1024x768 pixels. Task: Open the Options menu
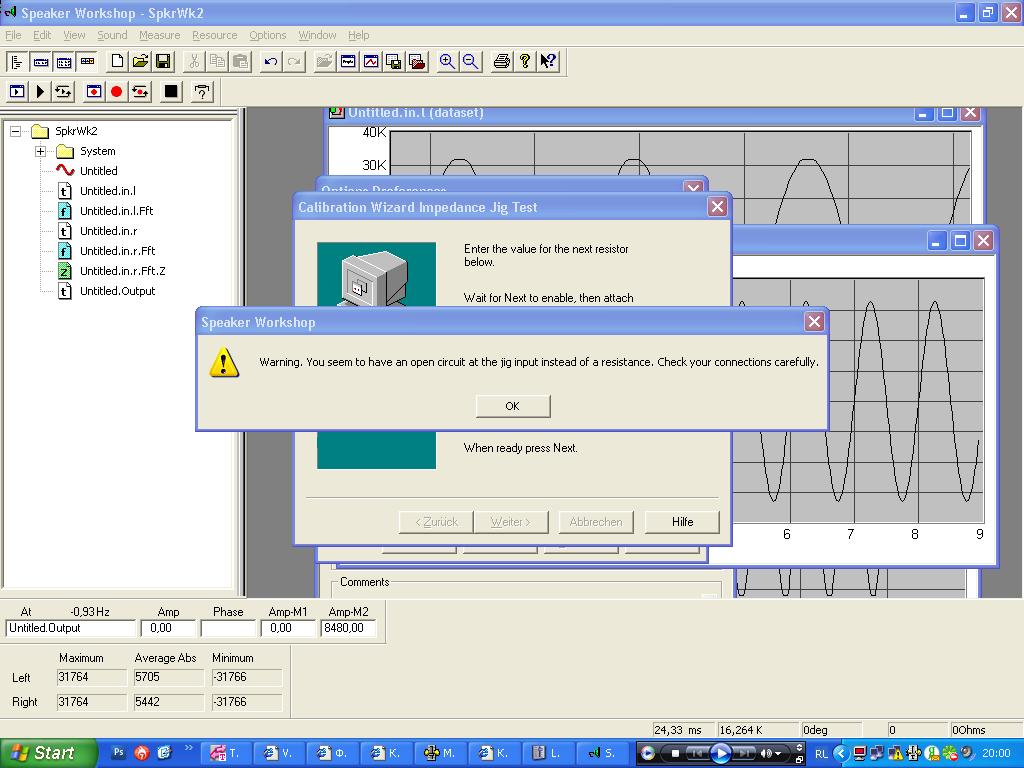click(x=268, y=35)
